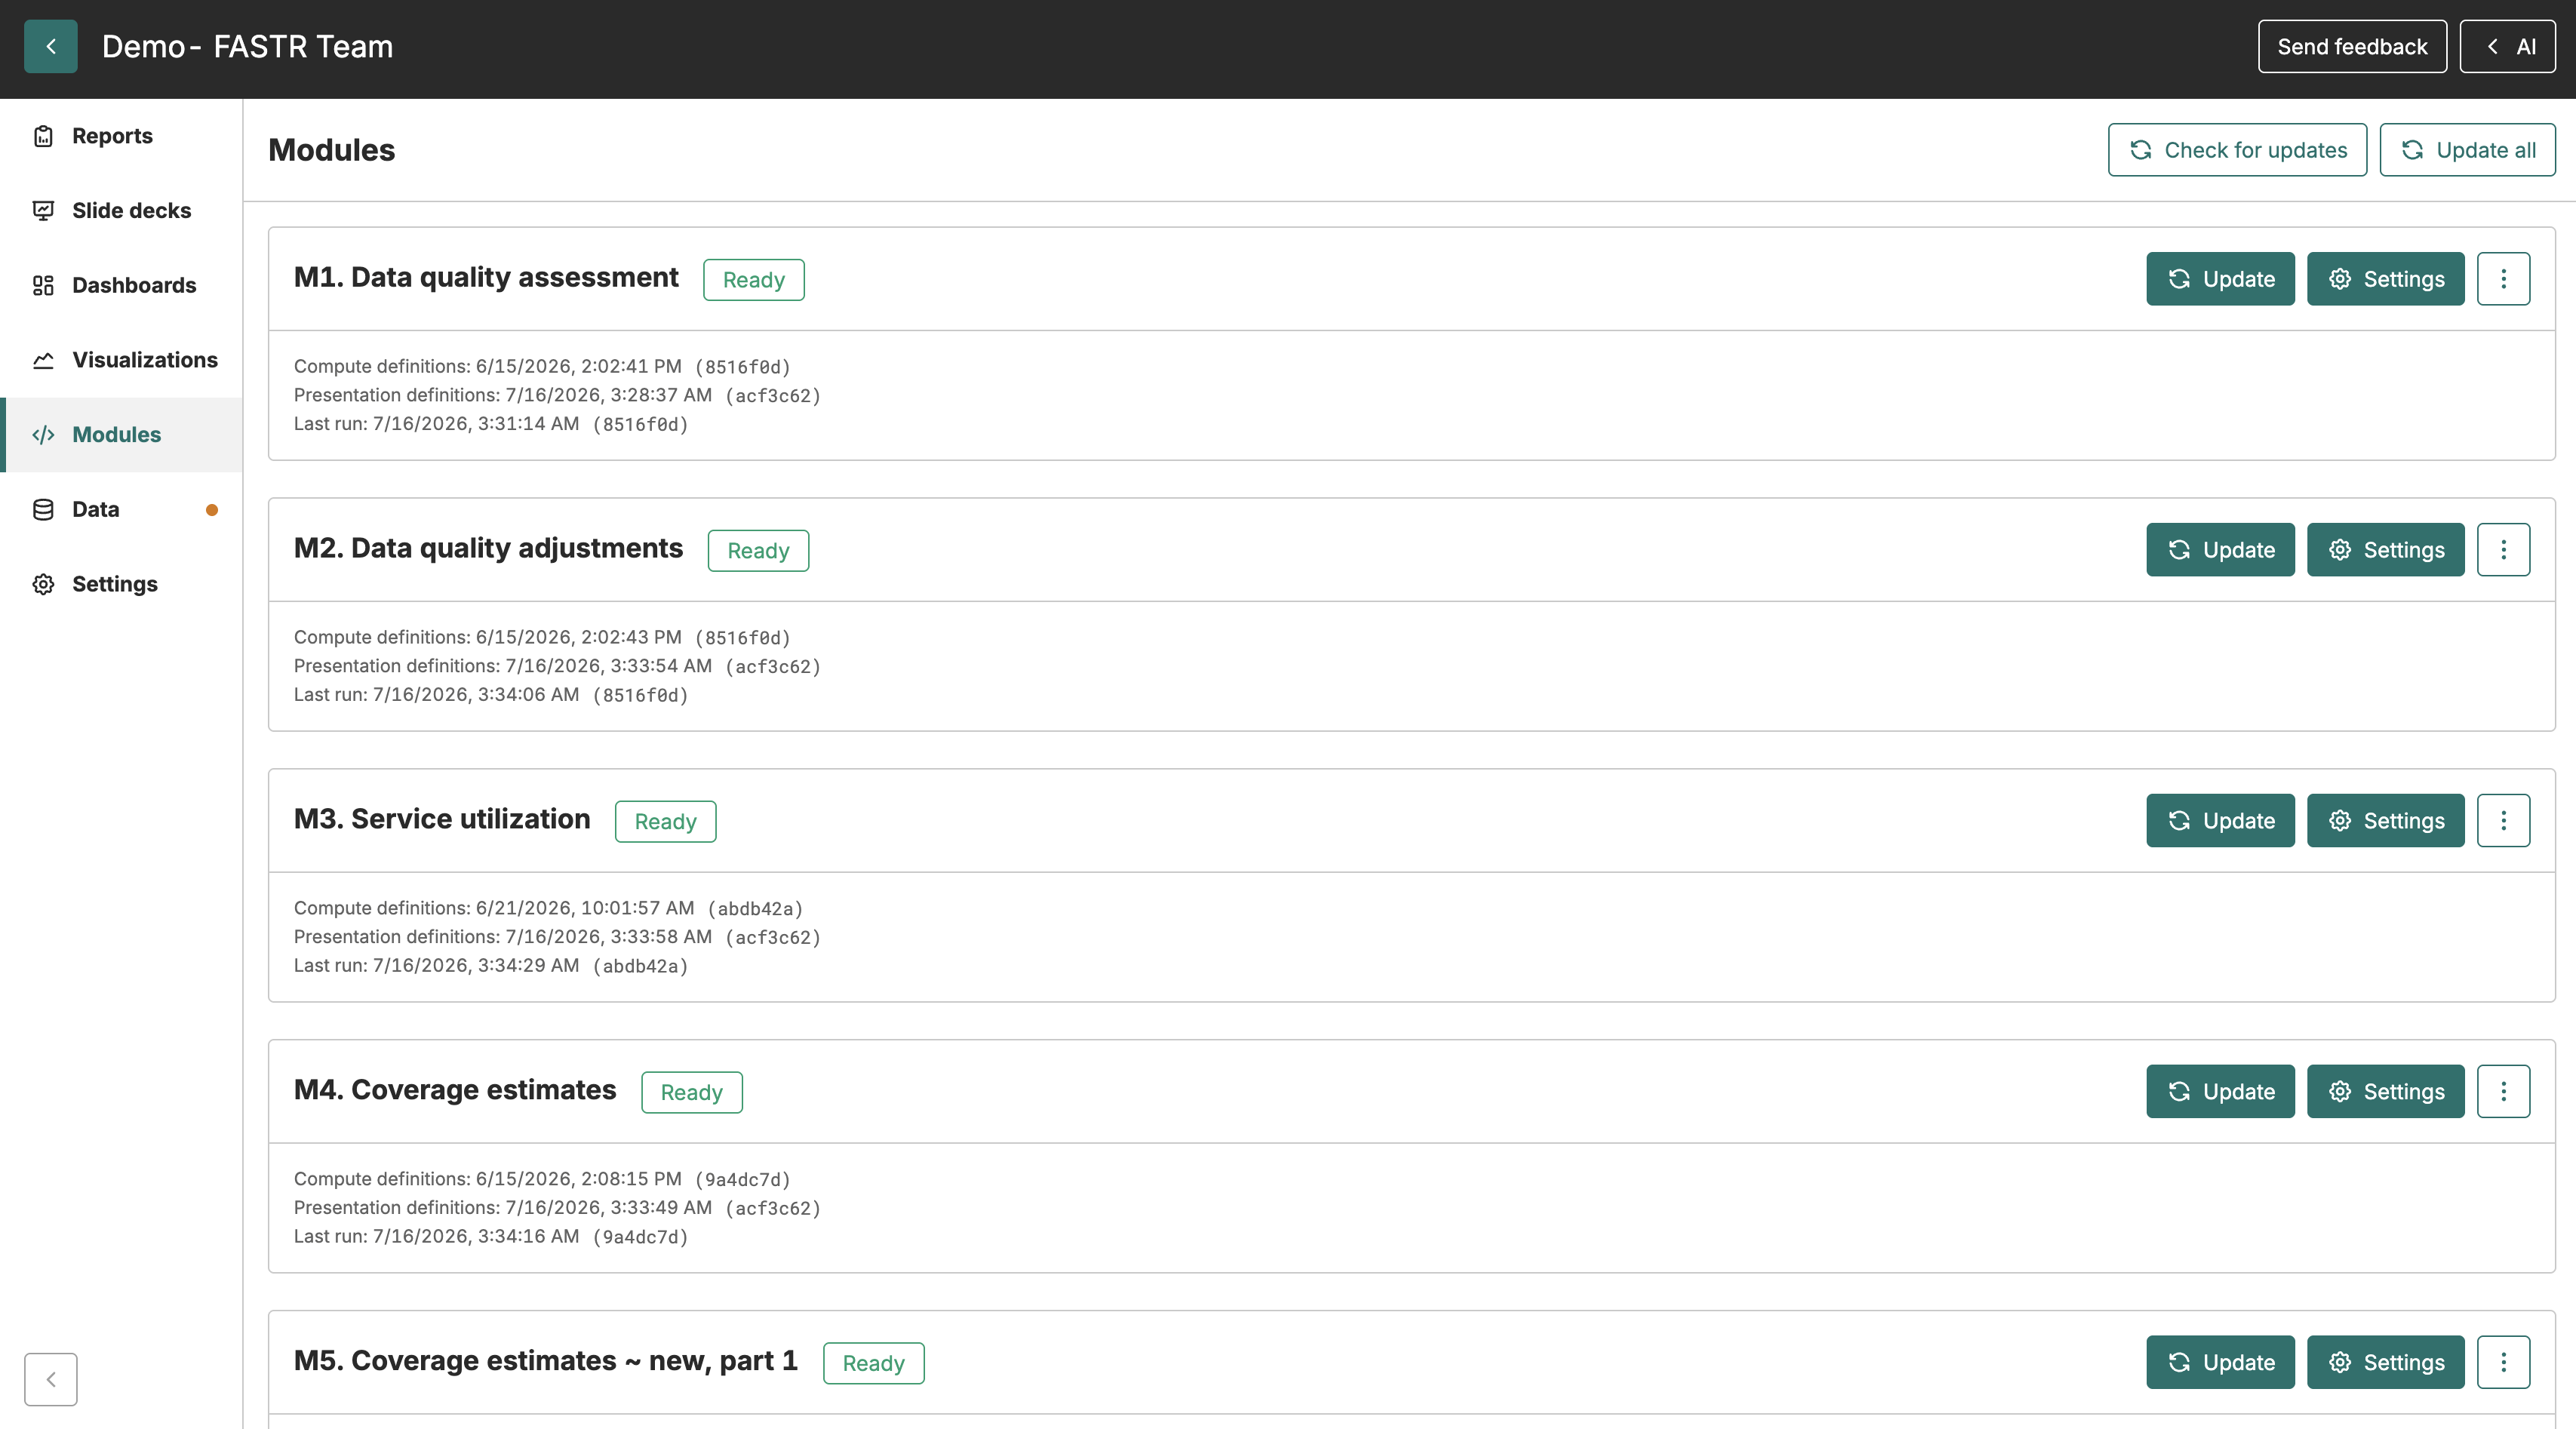The height and width of the screenshot is (1429, 2576).
Task: Click the Slide decks presentation icon
Action: click(43, 210)
